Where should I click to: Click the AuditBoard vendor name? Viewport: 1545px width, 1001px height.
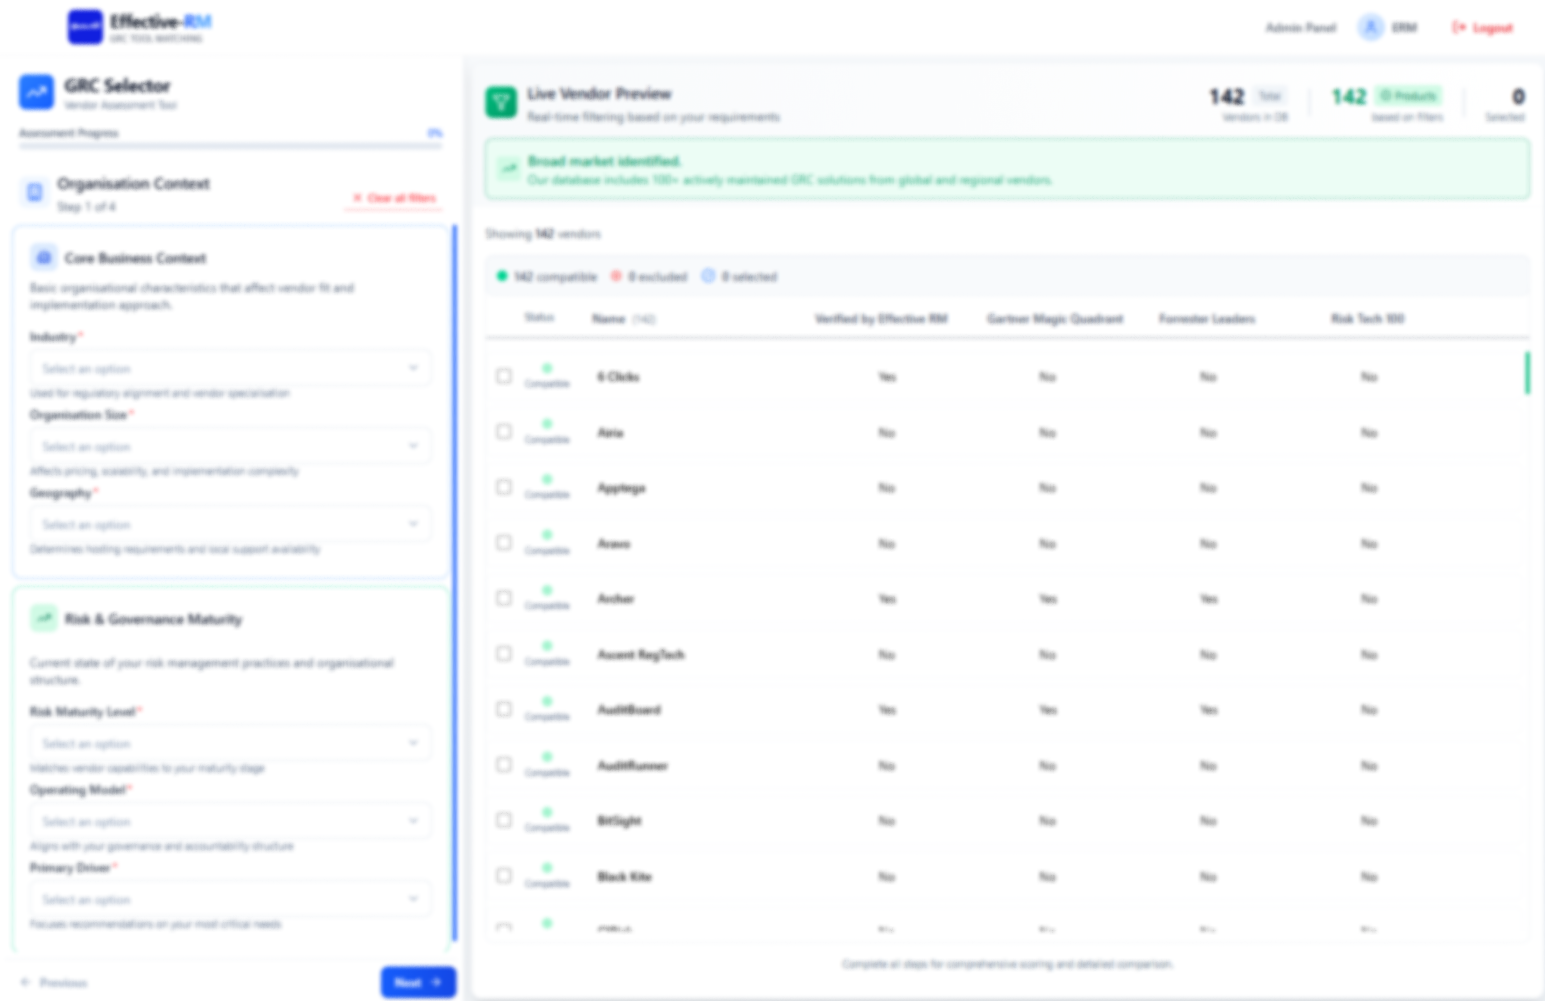point(629,710)
